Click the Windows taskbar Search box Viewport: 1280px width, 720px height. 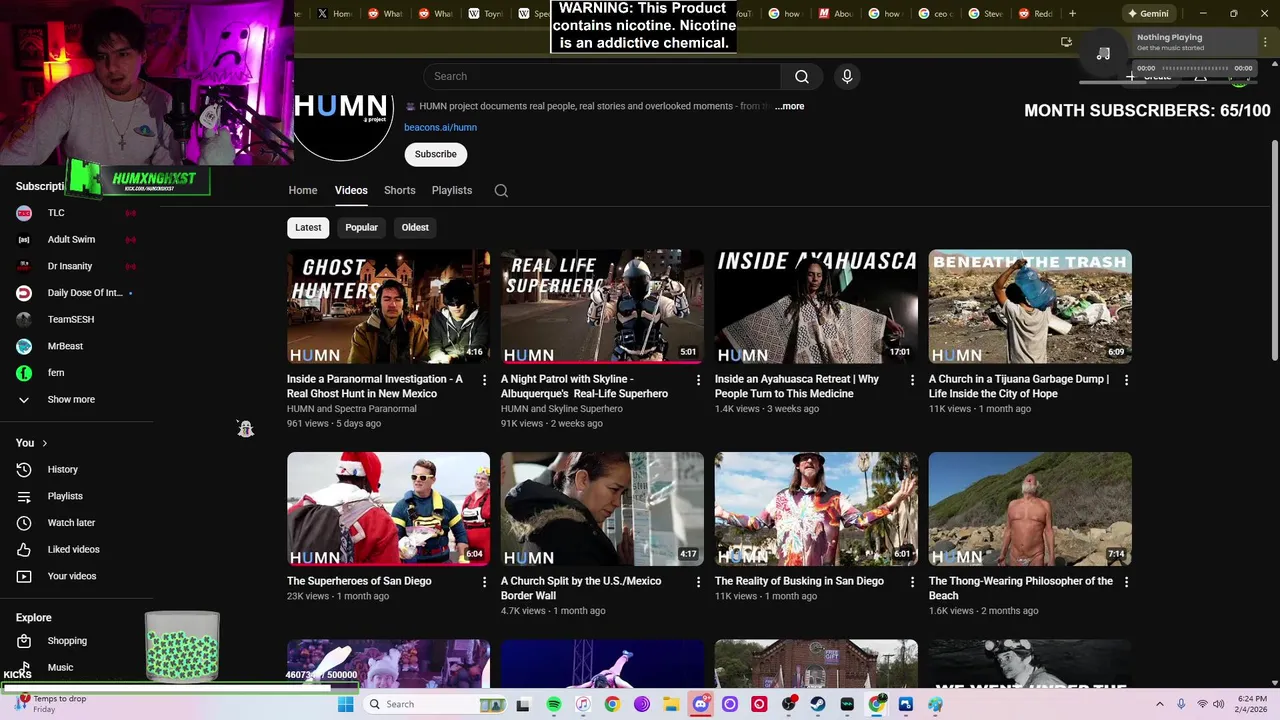(435, 704)
